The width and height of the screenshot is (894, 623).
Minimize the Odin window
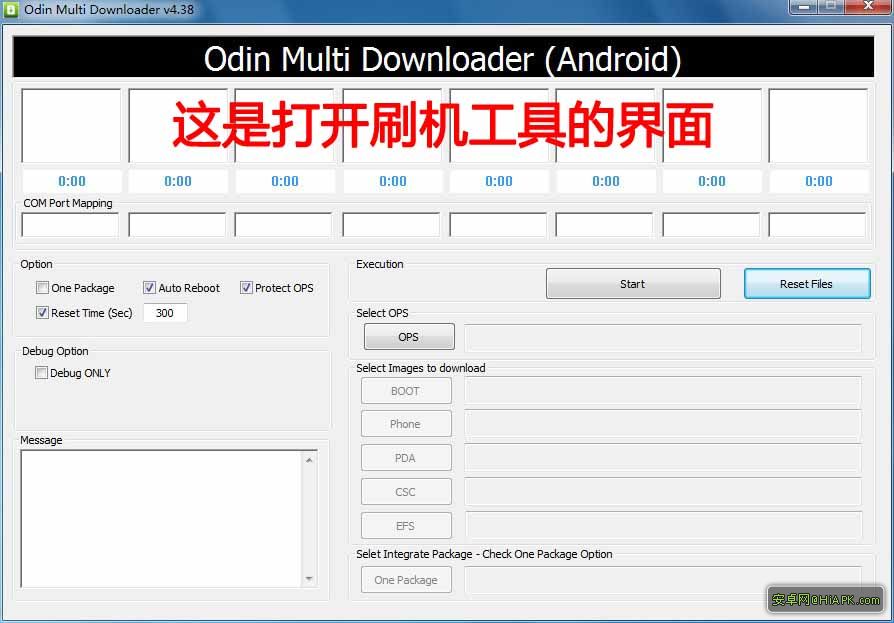point(804,6)
